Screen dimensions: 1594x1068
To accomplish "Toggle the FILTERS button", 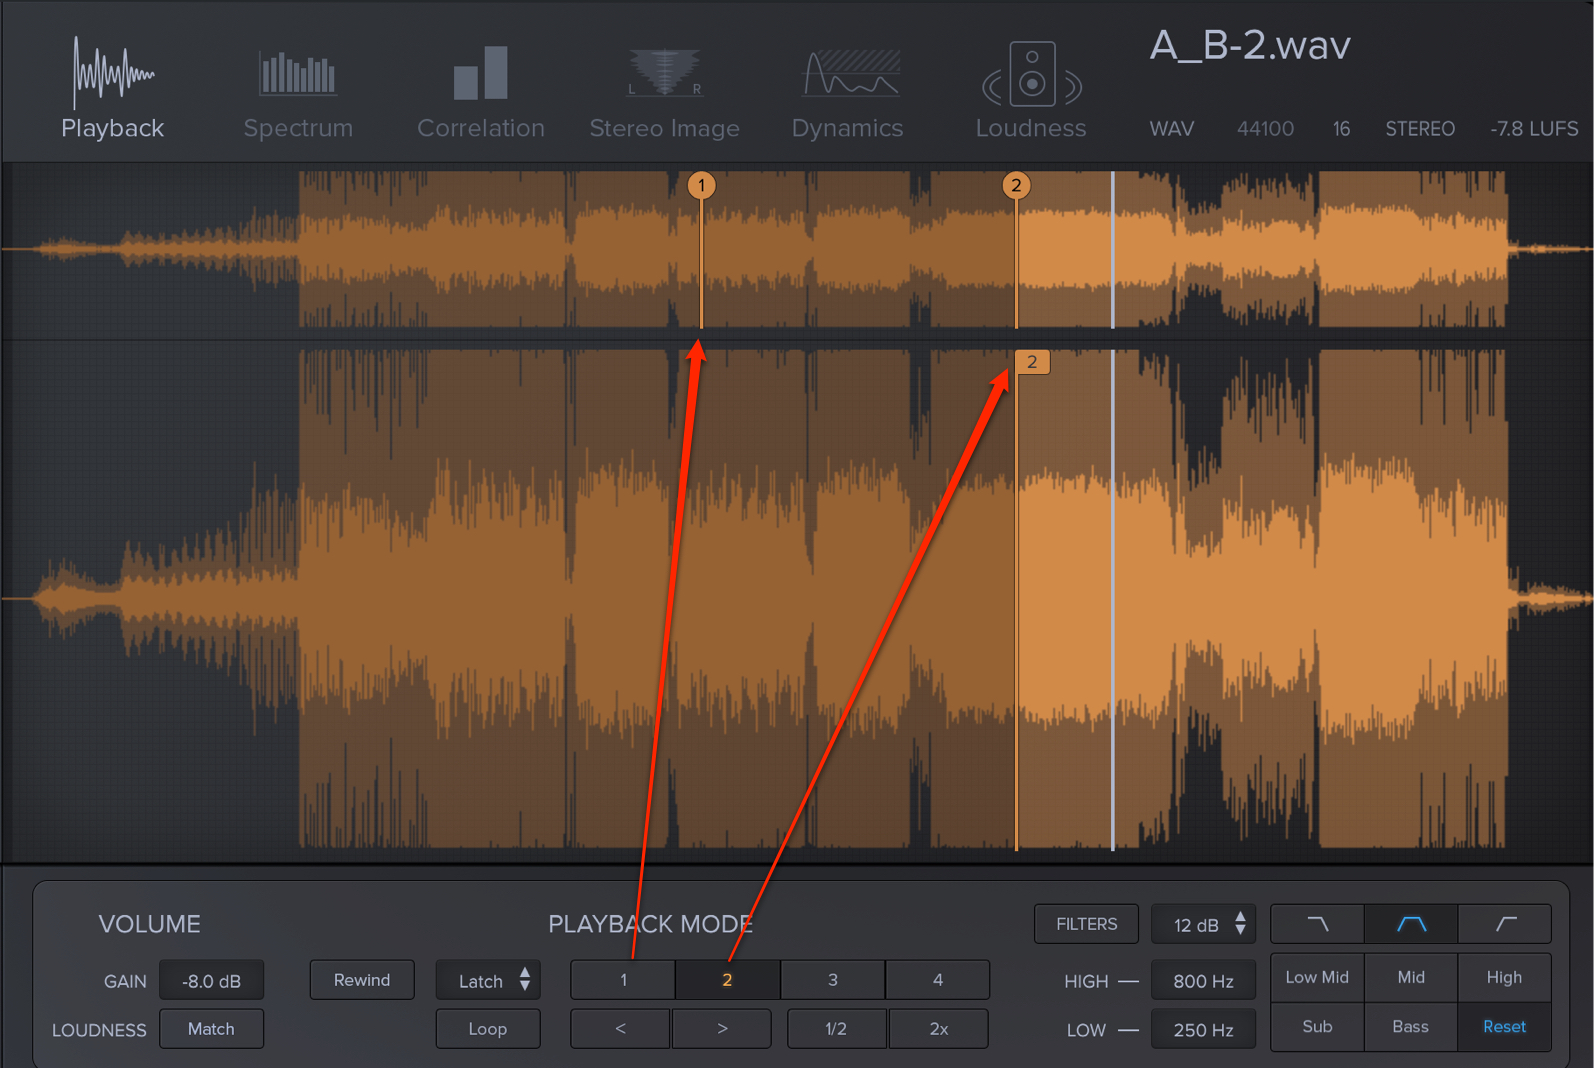I will [x=1086, y=924].
